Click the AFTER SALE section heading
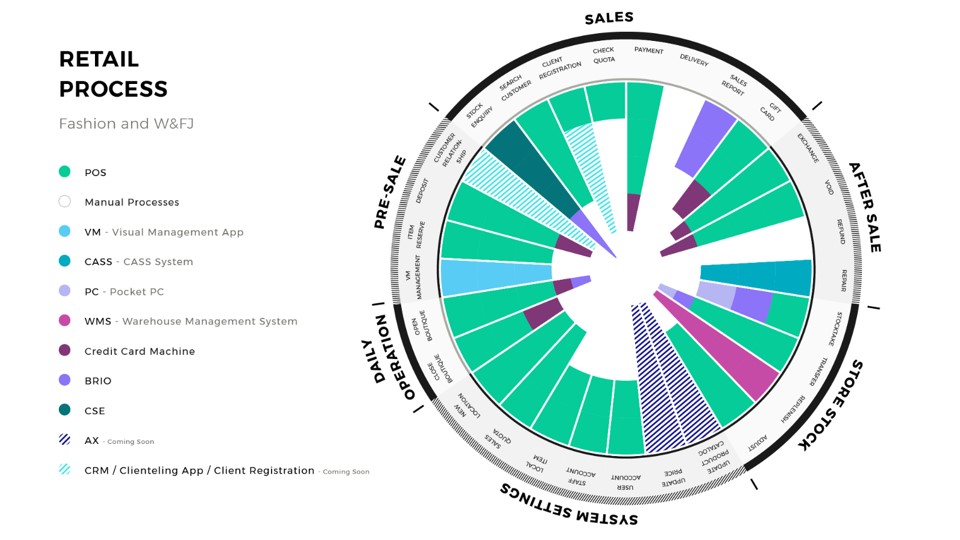Screen dimensions: 960x540 864,206
